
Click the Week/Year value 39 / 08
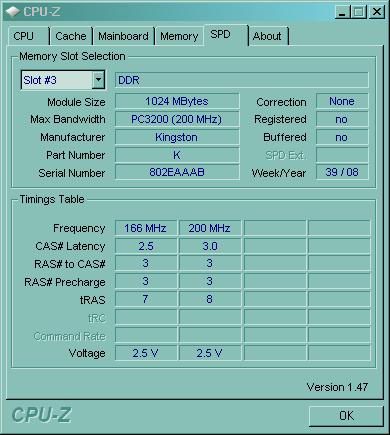click(342, 172)
